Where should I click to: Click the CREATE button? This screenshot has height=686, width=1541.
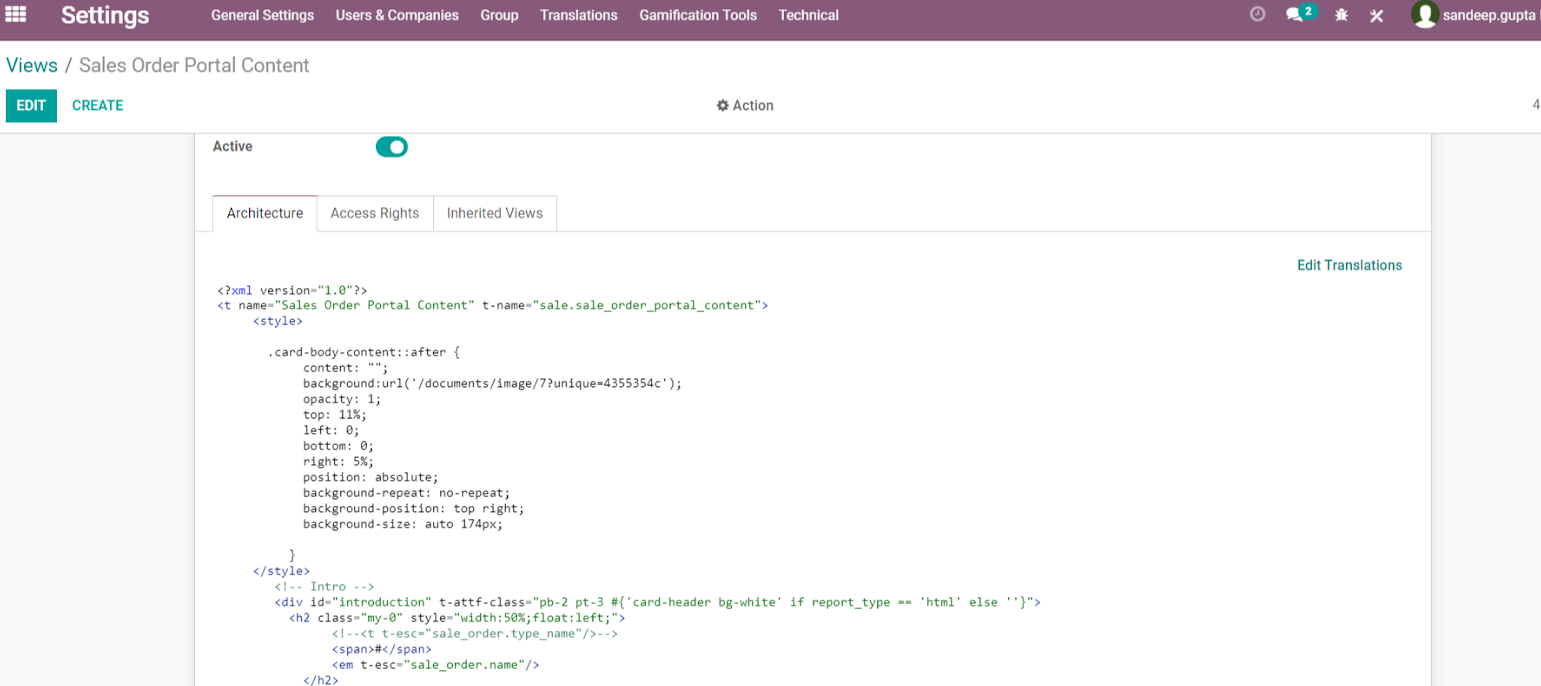tap(98, 106)
